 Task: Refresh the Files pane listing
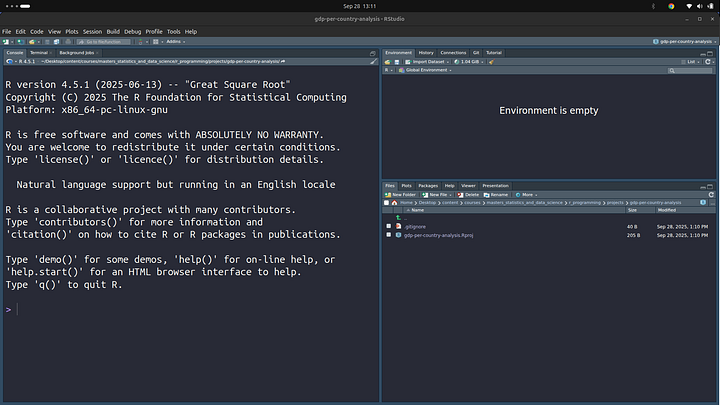(x=711, y=195)
